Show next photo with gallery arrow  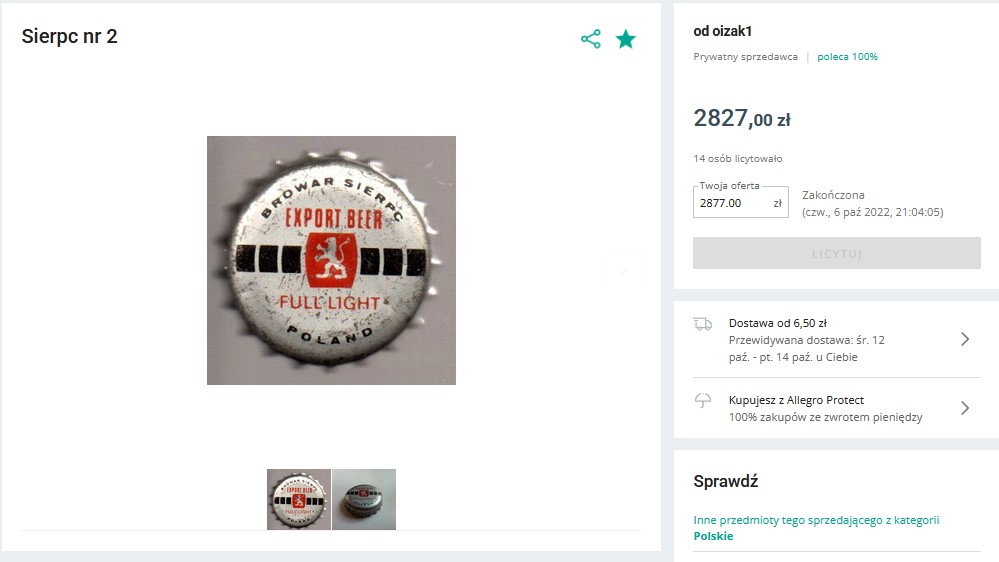coord(622,271)
